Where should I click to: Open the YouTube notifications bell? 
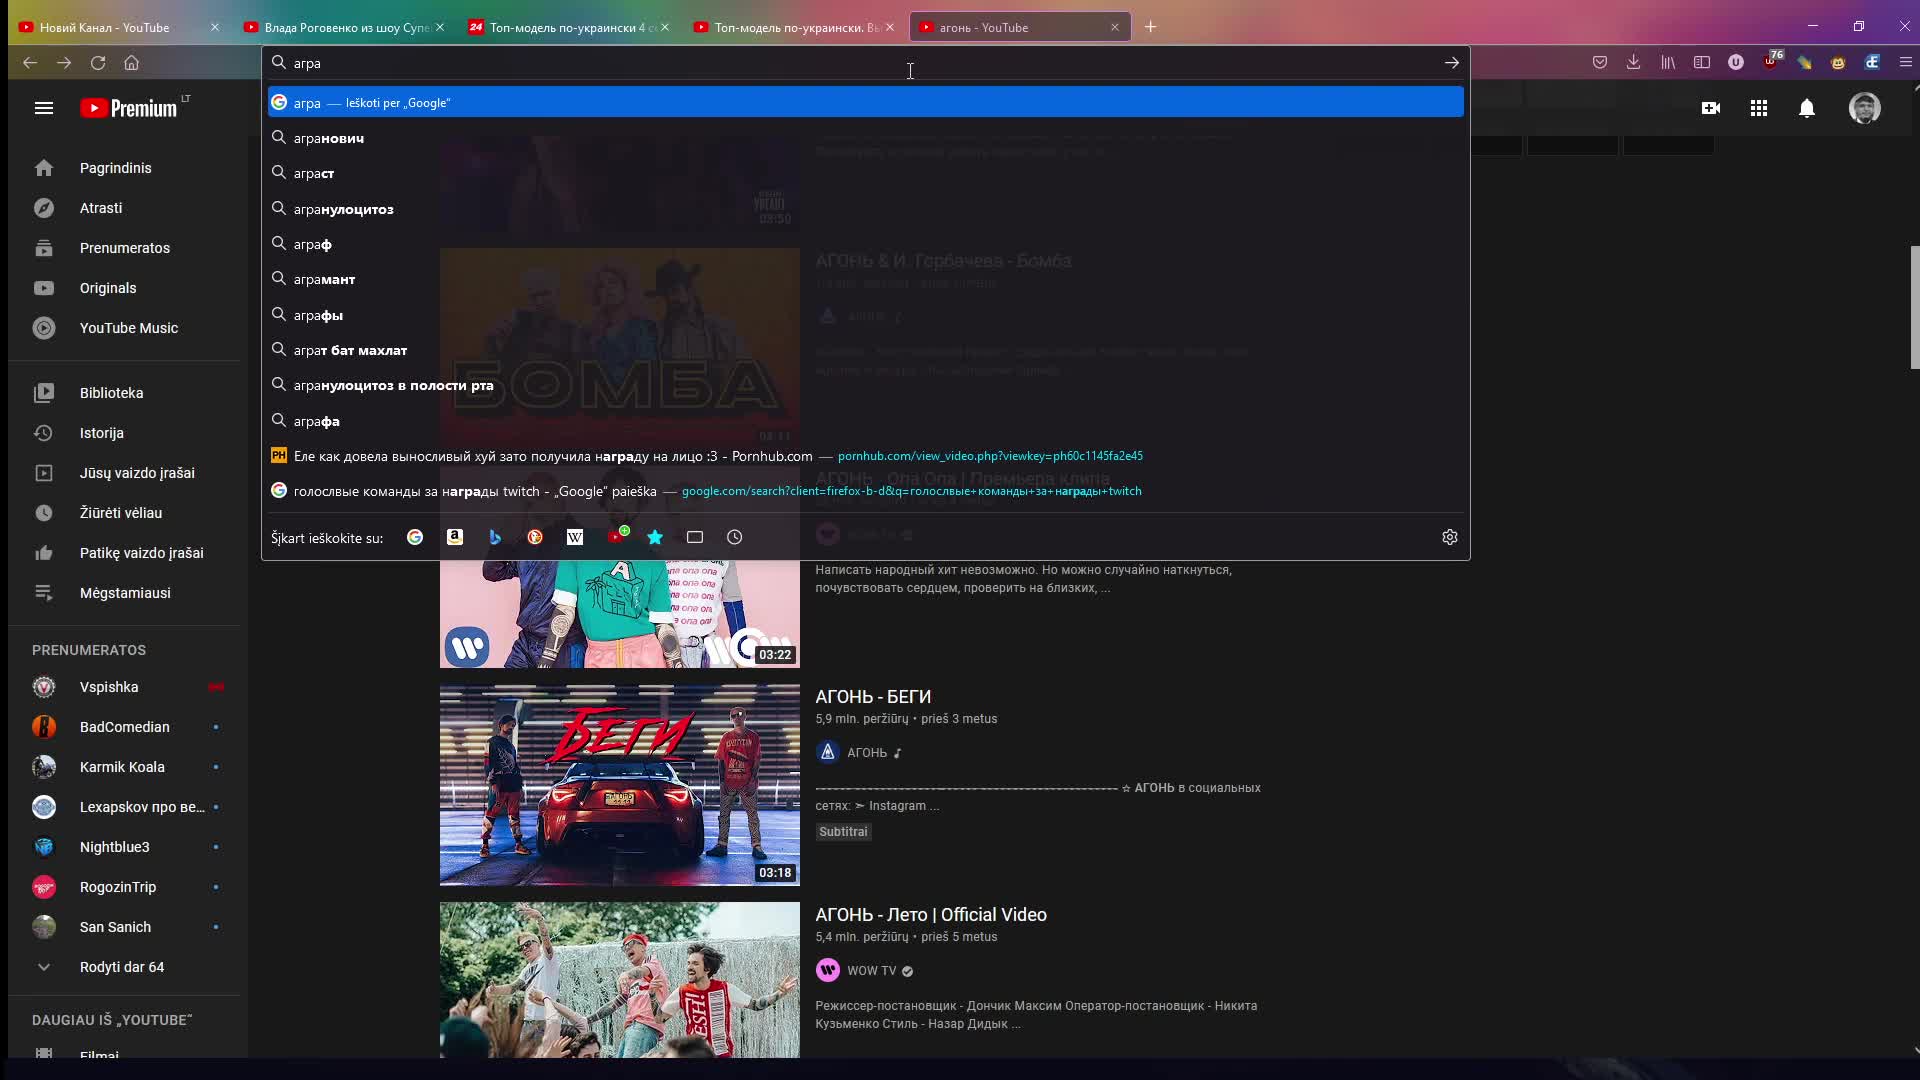[1807, 108]
